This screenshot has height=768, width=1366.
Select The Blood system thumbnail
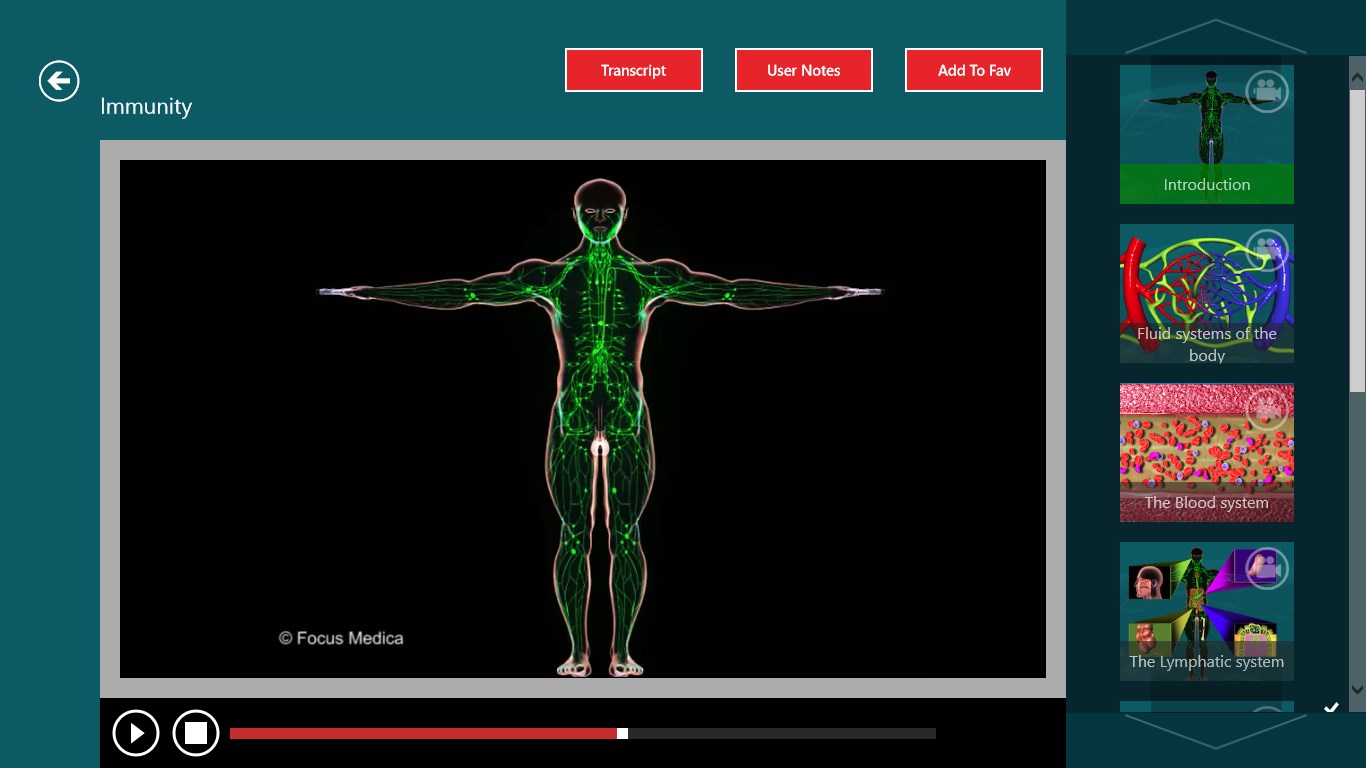[1206, 453]
